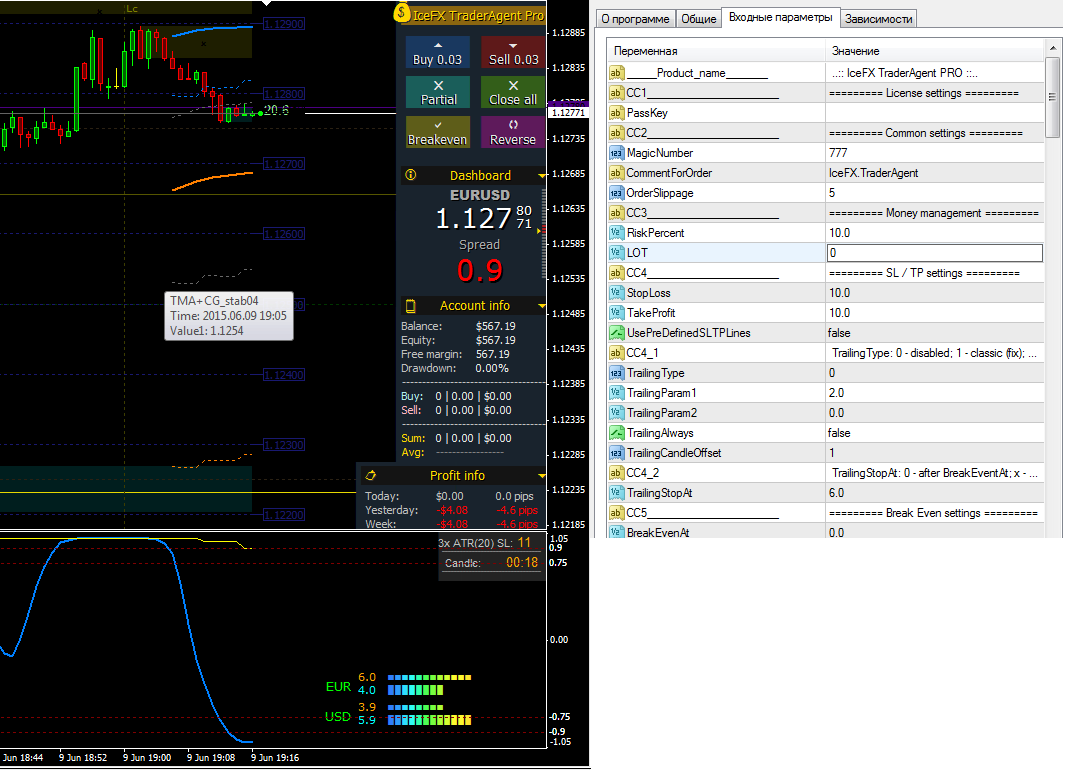1066x770 pixels.
Task: Open the Входные параметры tab
Action: pyautogui.click(x=780, y=17)
